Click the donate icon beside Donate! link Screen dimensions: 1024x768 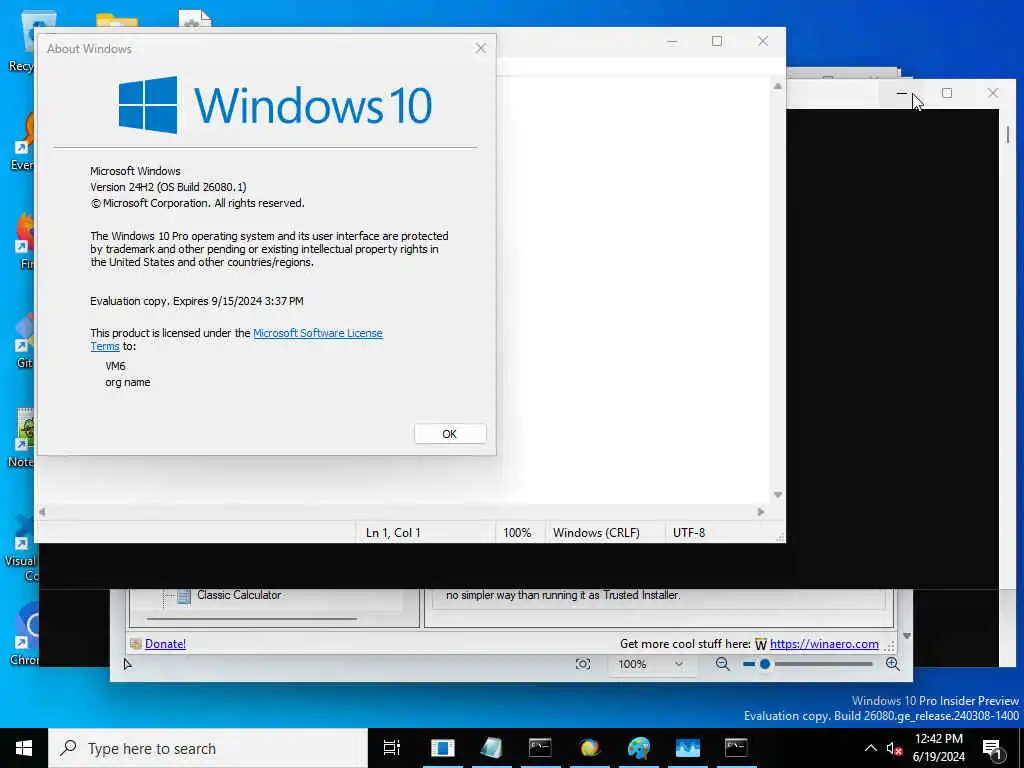[136, 644]
